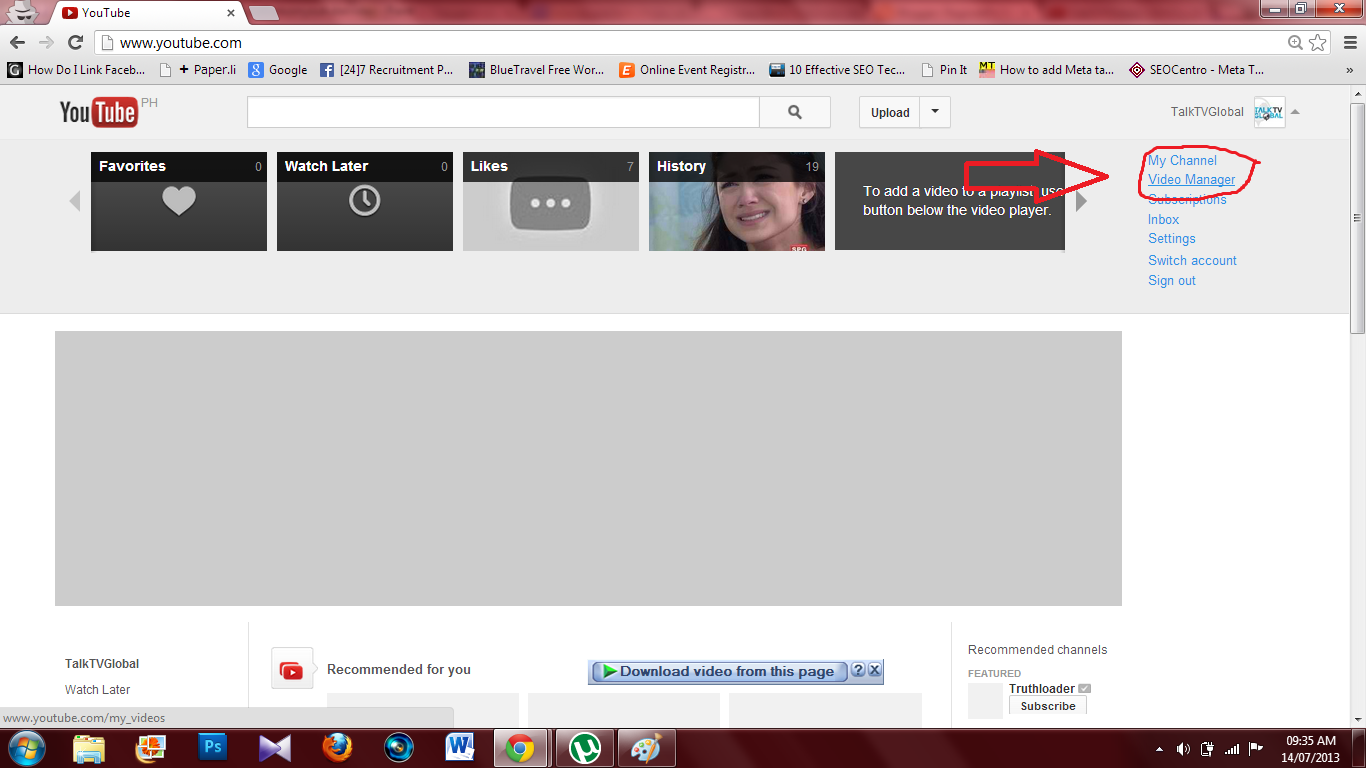Click TalkTVGlobal in left sidebar

point(102,664)
